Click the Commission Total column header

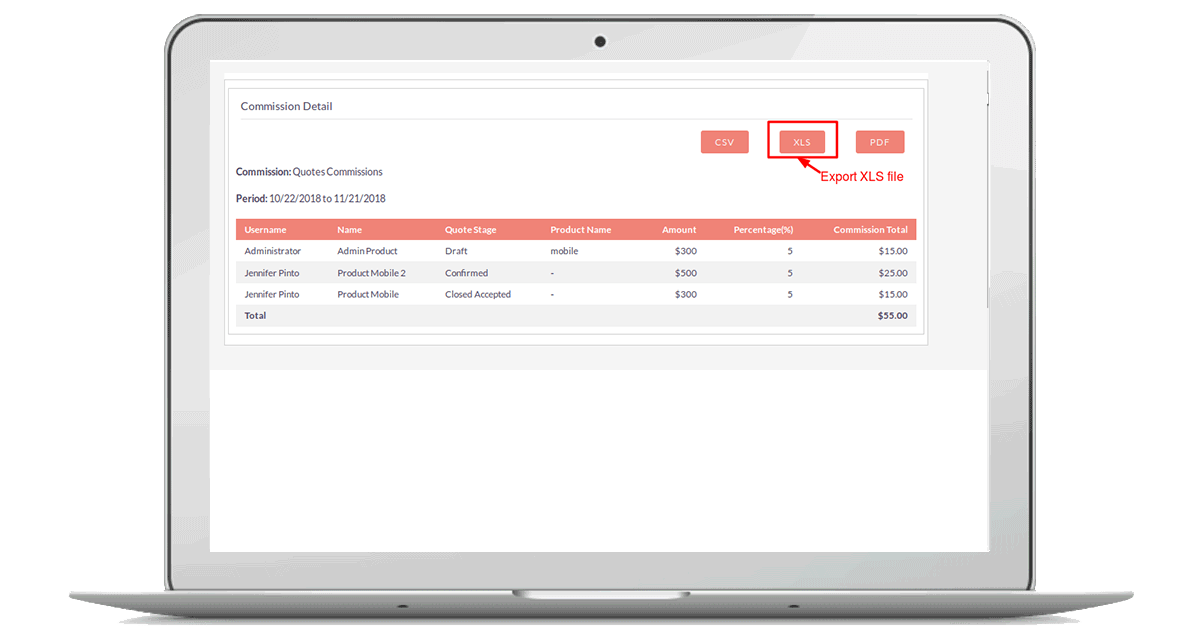[x=870, y=230]
